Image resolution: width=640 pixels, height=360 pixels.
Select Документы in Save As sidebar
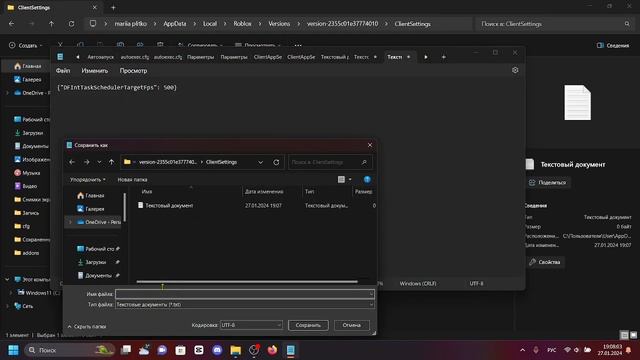pos(95,276)
